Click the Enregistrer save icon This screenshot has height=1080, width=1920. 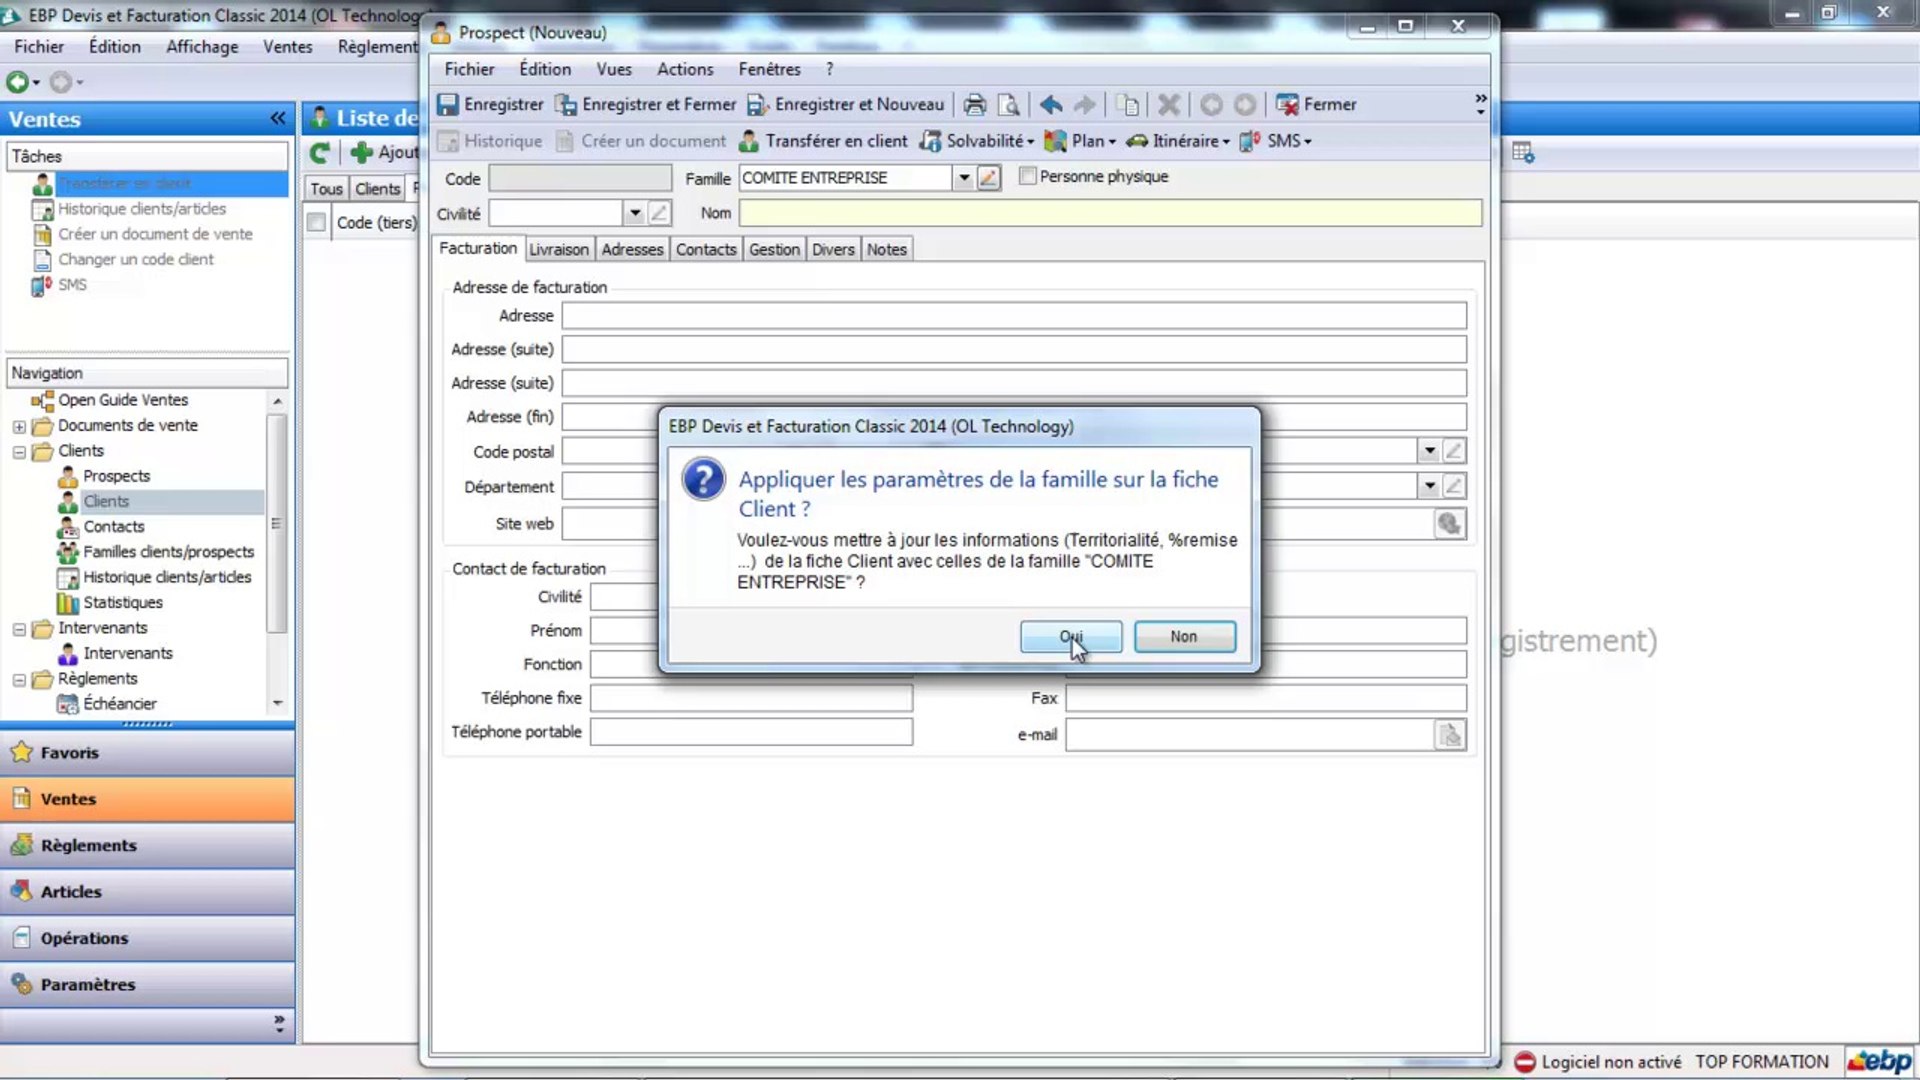point(448,104)
